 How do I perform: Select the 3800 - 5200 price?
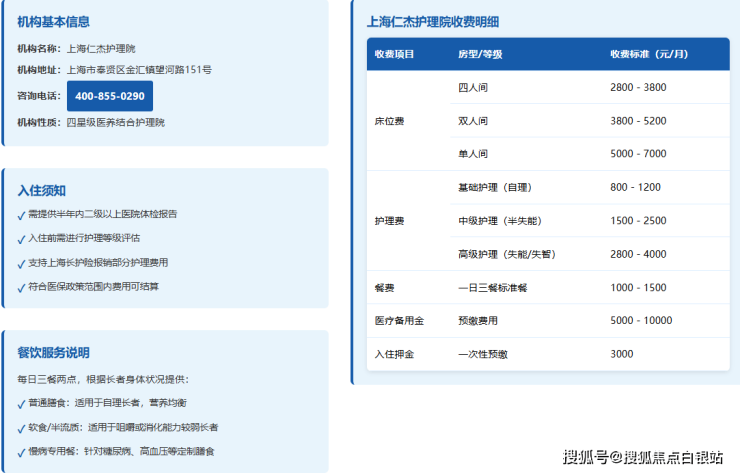click(638, 121)
